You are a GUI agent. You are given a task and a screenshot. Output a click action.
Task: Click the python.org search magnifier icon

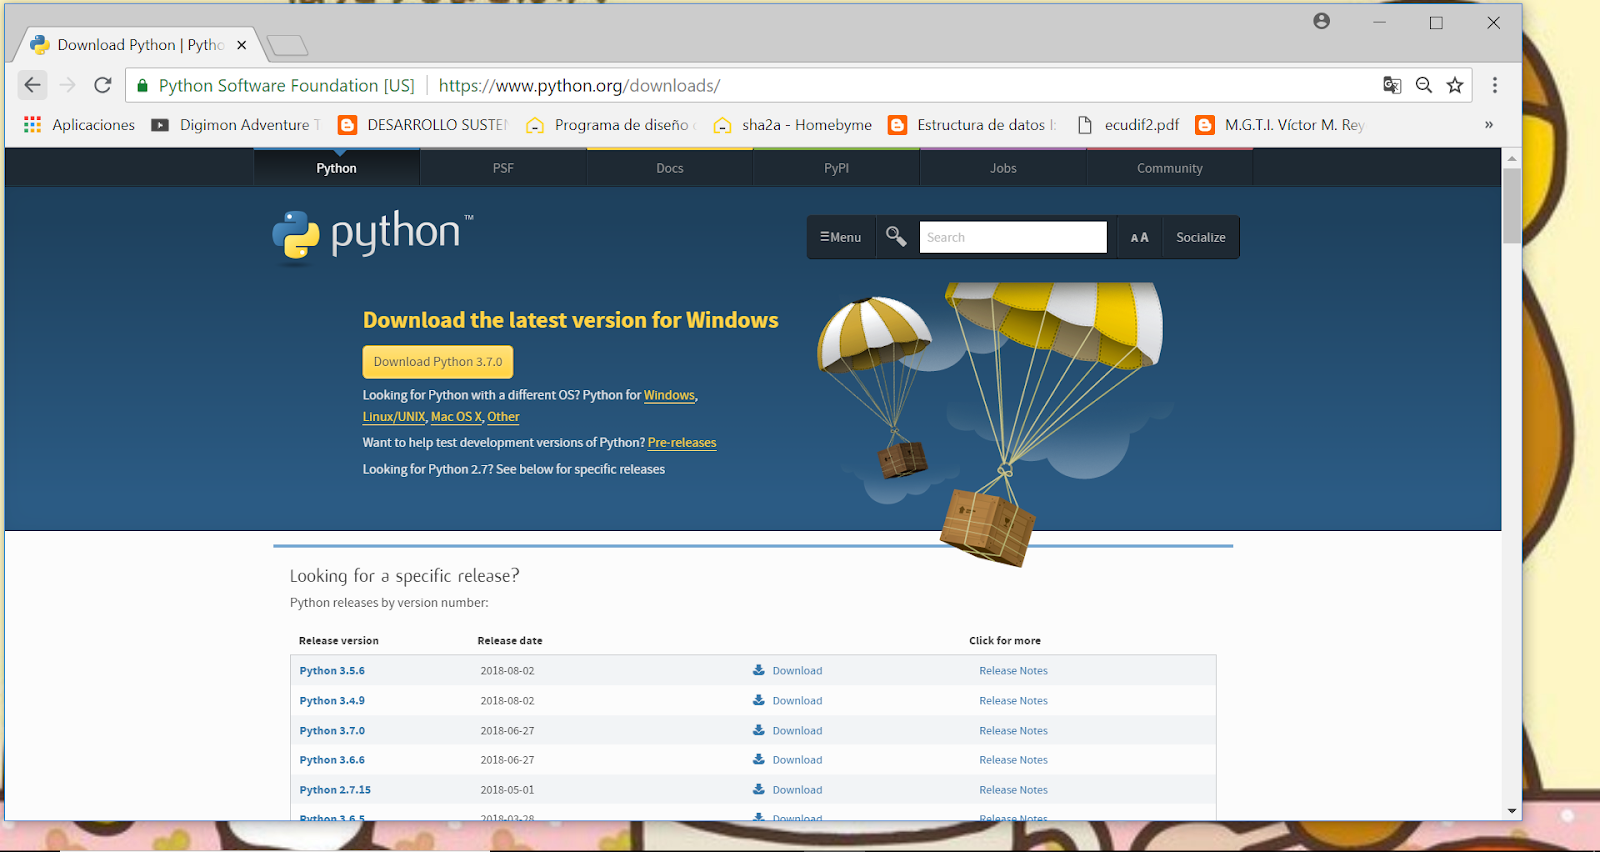(x=896, y=236)
